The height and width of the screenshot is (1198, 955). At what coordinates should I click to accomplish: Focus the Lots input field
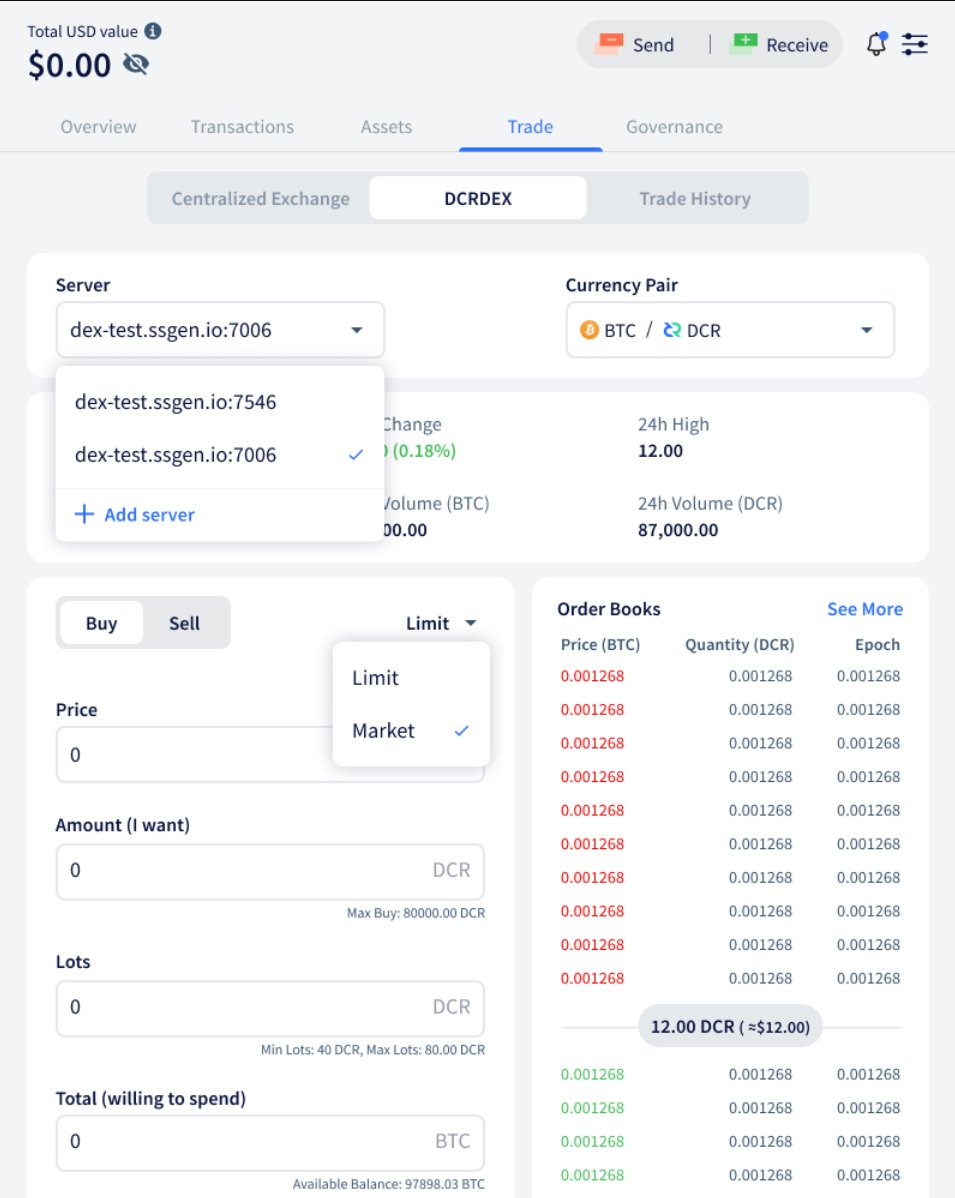coord(270,1008)
